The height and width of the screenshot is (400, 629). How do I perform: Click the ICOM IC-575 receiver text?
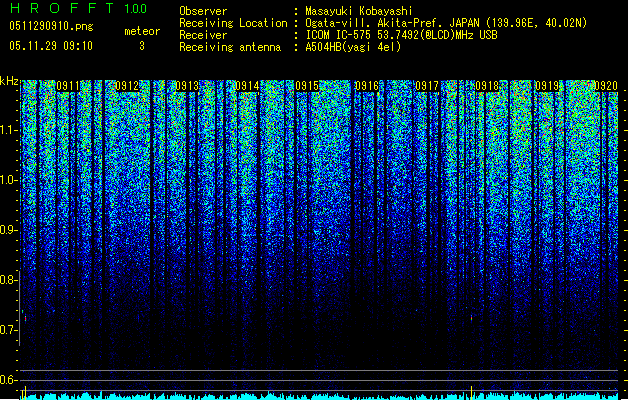pos(401,35)
